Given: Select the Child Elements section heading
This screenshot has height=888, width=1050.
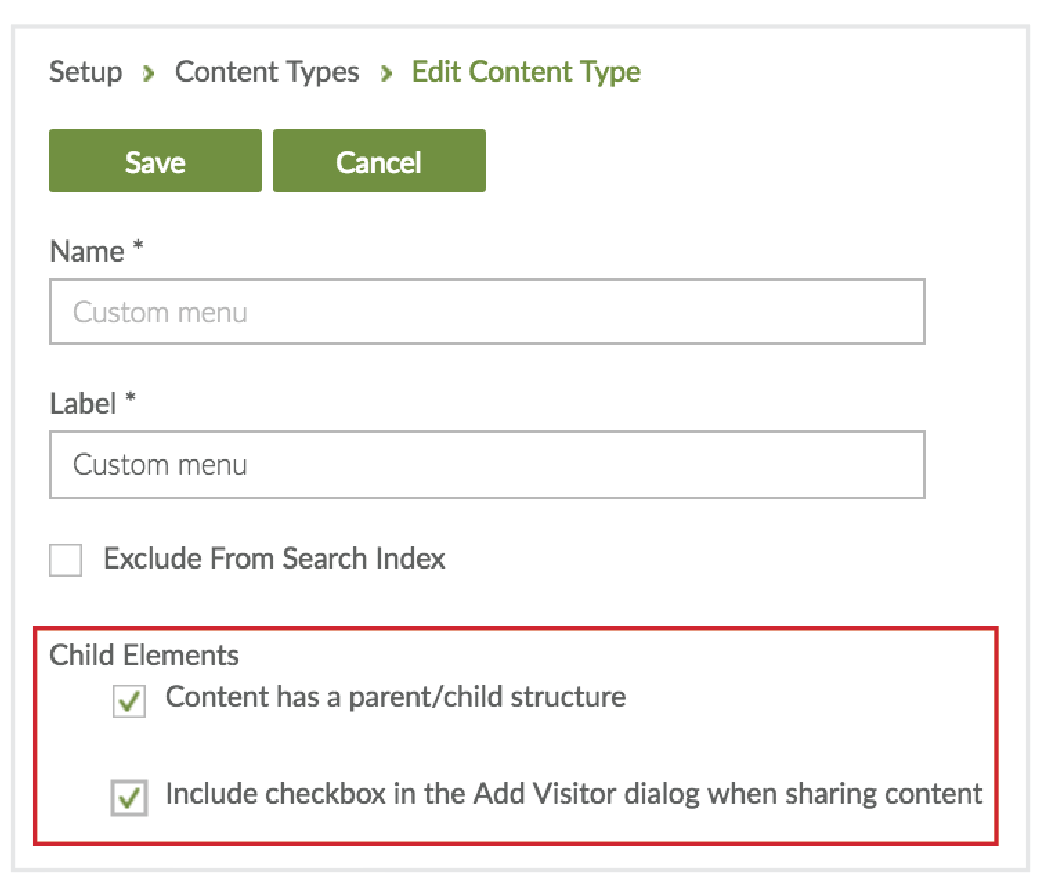Looking at the screenshot, I should [144, 656].
